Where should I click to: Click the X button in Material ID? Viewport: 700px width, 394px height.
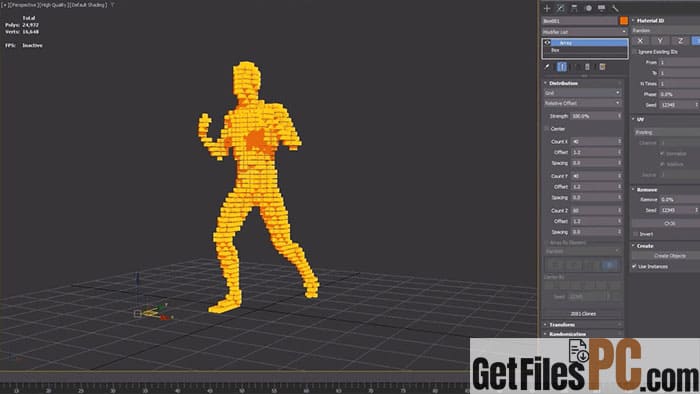click(x=640, y=41)
